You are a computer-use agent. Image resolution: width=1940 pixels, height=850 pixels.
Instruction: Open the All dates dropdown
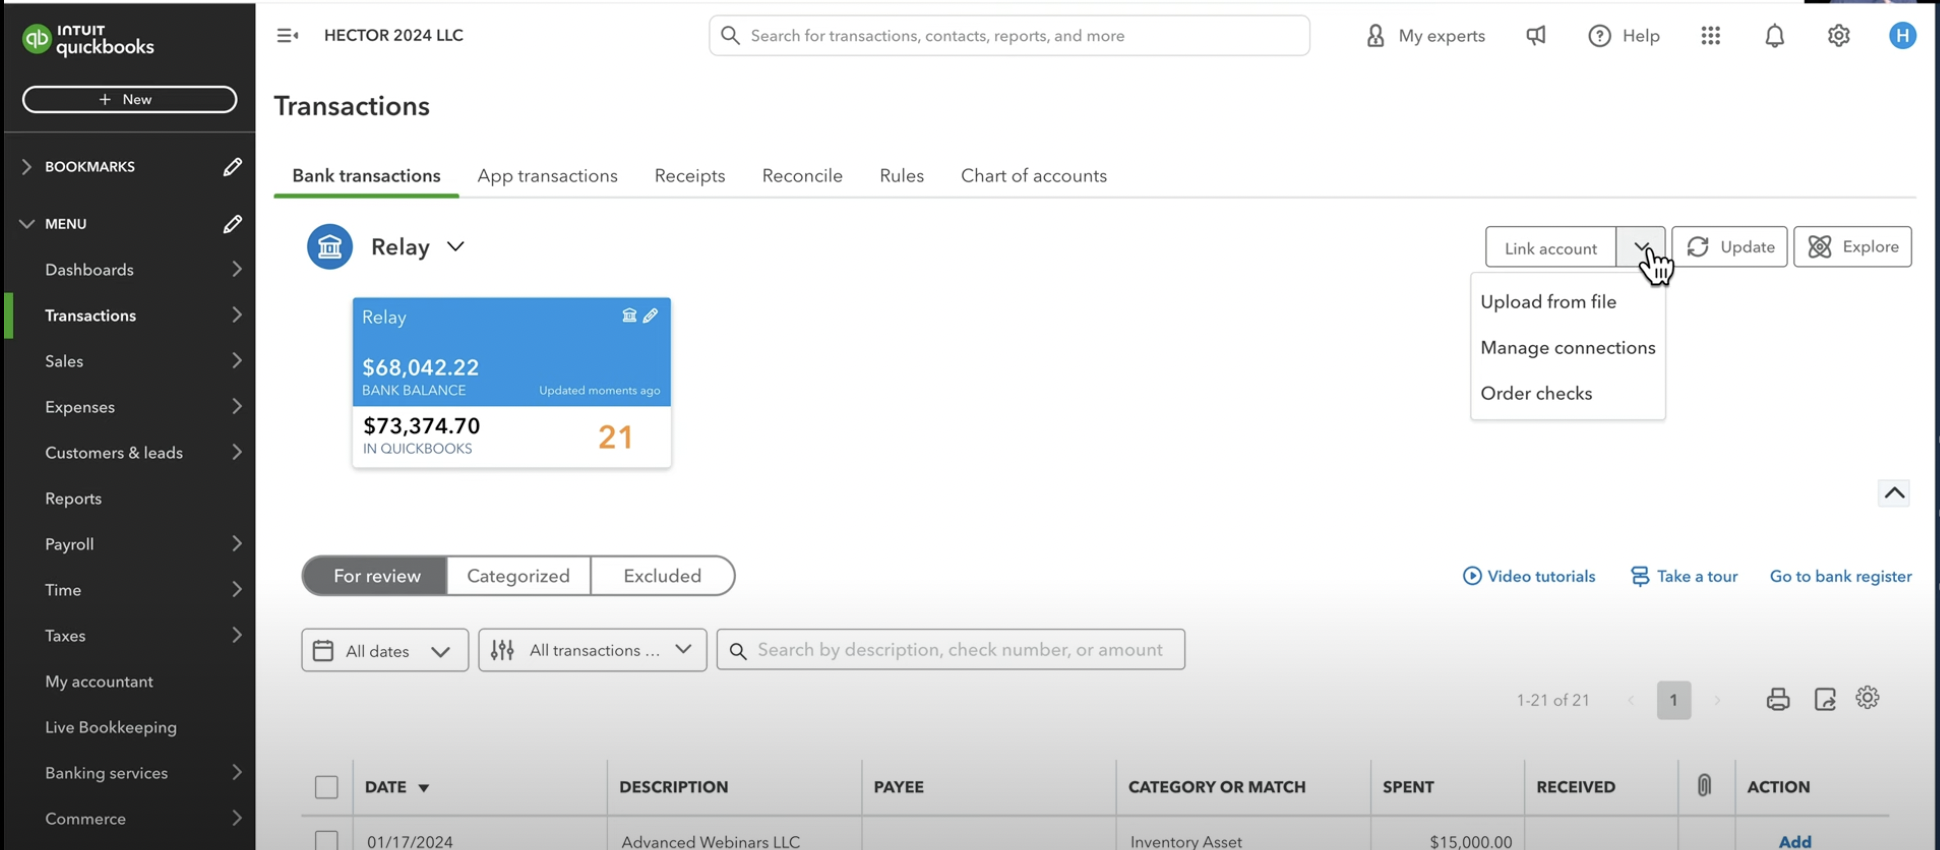(385, 651)
